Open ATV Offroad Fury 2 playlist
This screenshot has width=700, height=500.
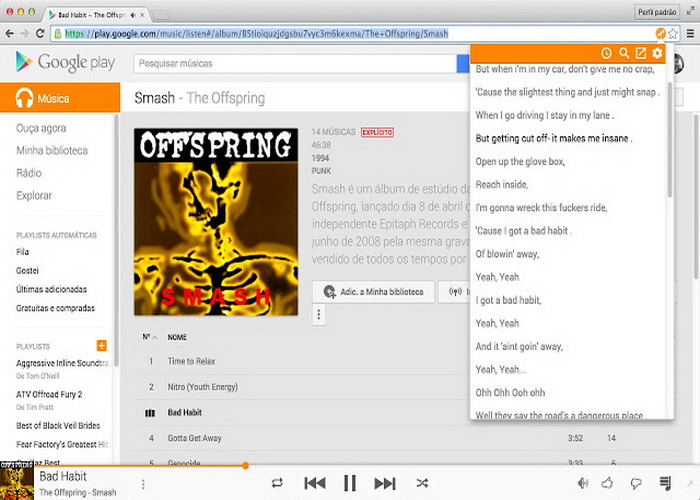coord(49,394)
